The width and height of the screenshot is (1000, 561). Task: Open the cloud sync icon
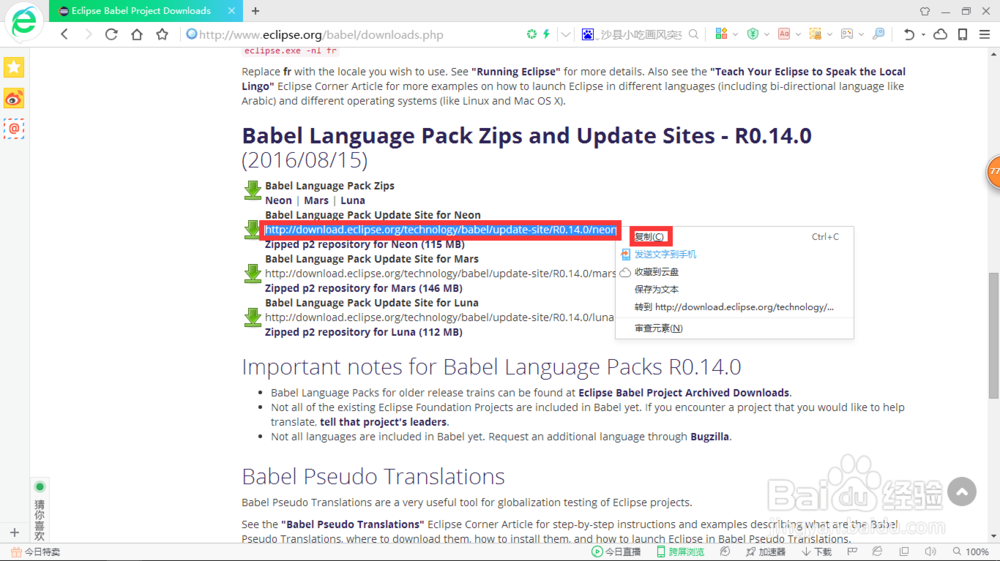pos(940,34)
